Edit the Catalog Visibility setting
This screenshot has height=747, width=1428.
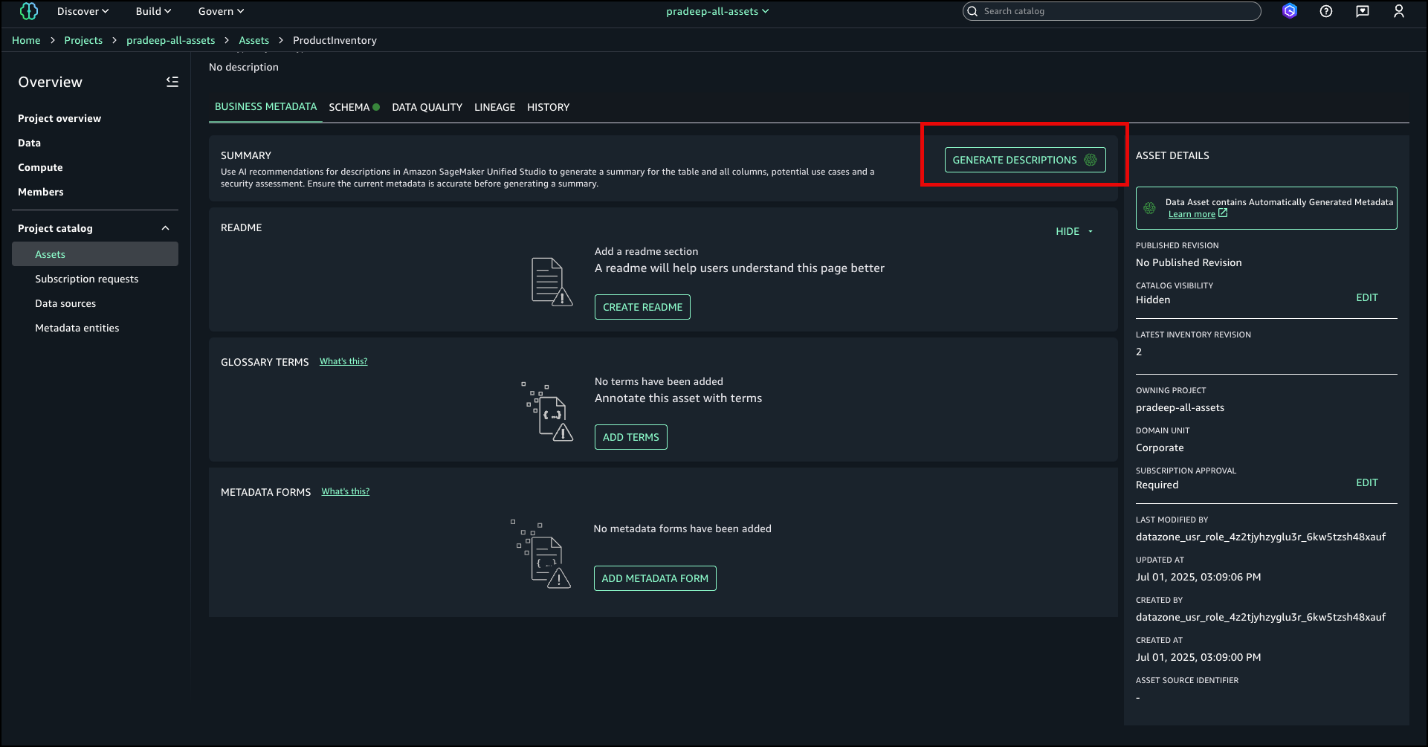pyautogui.click(x=1367, y=298)
